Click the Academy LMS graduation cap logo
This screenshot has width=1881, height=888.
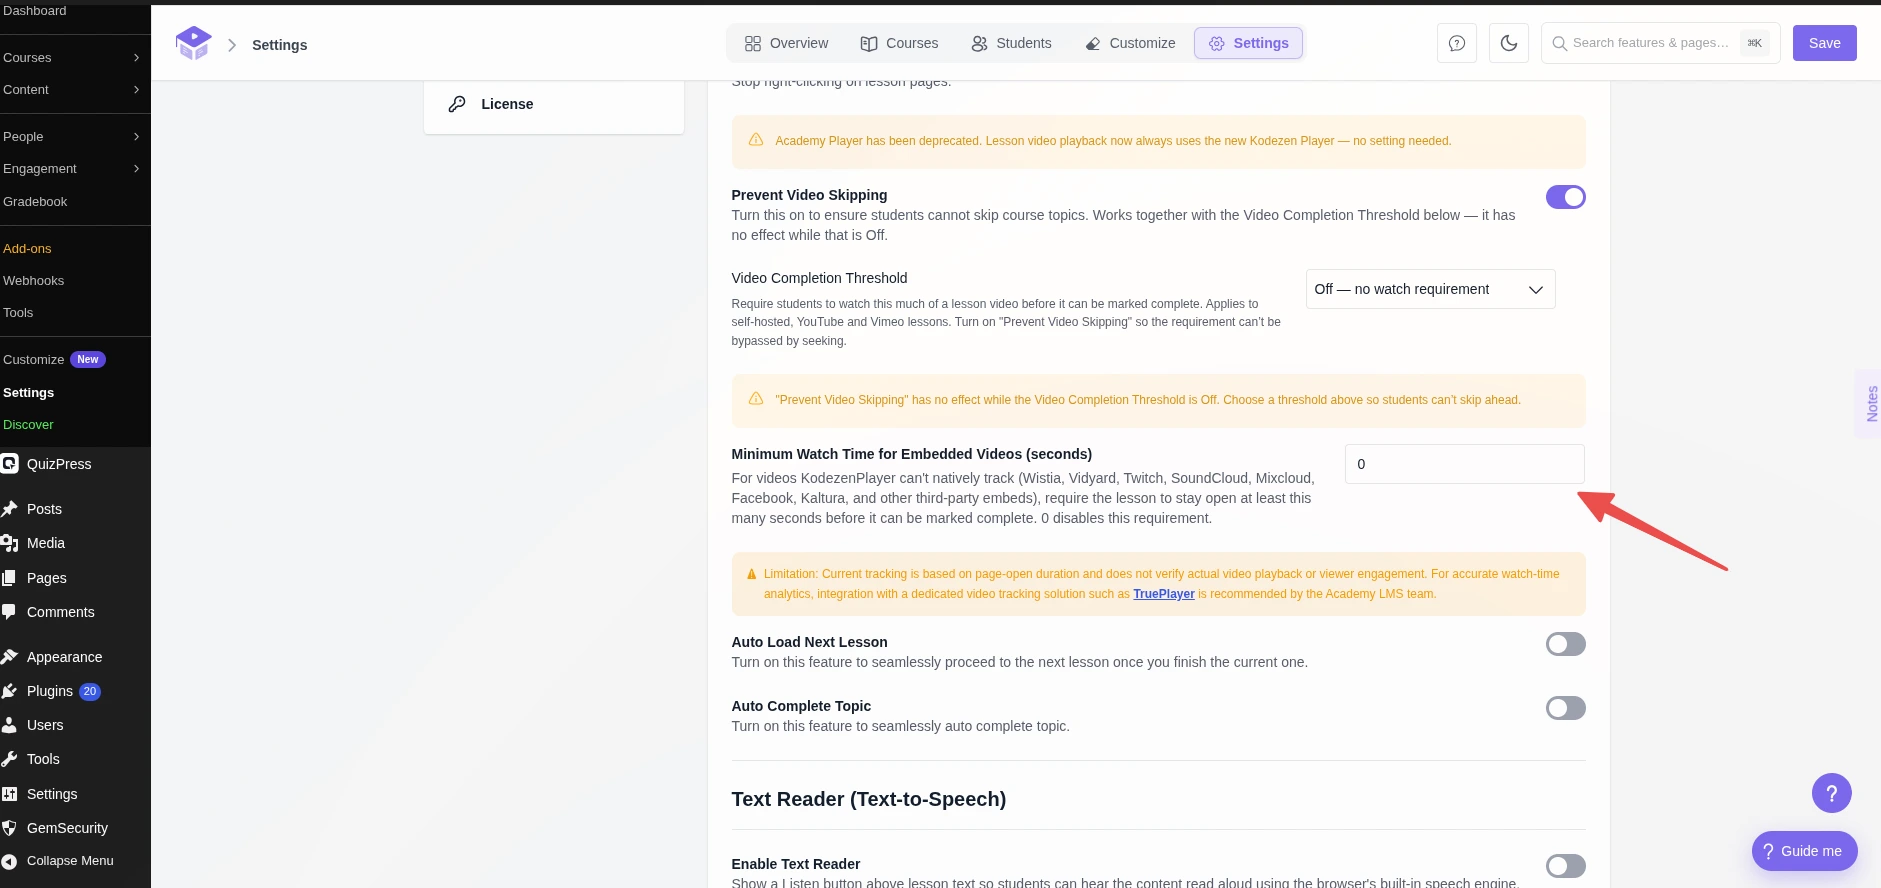(193, 43)
